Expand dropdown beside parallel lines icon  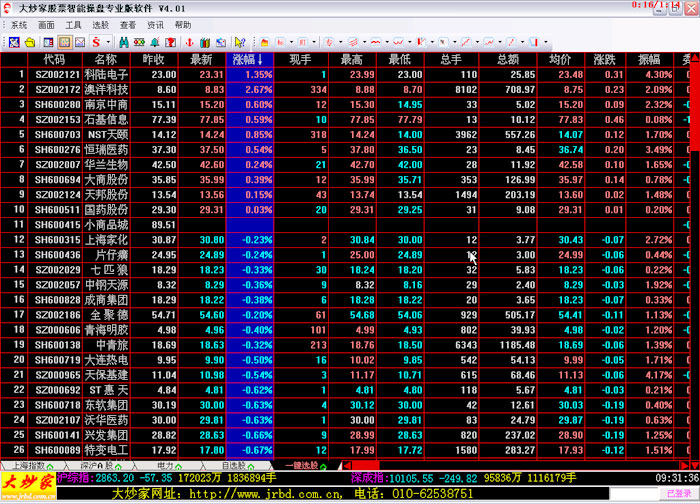tap(364, 42)
